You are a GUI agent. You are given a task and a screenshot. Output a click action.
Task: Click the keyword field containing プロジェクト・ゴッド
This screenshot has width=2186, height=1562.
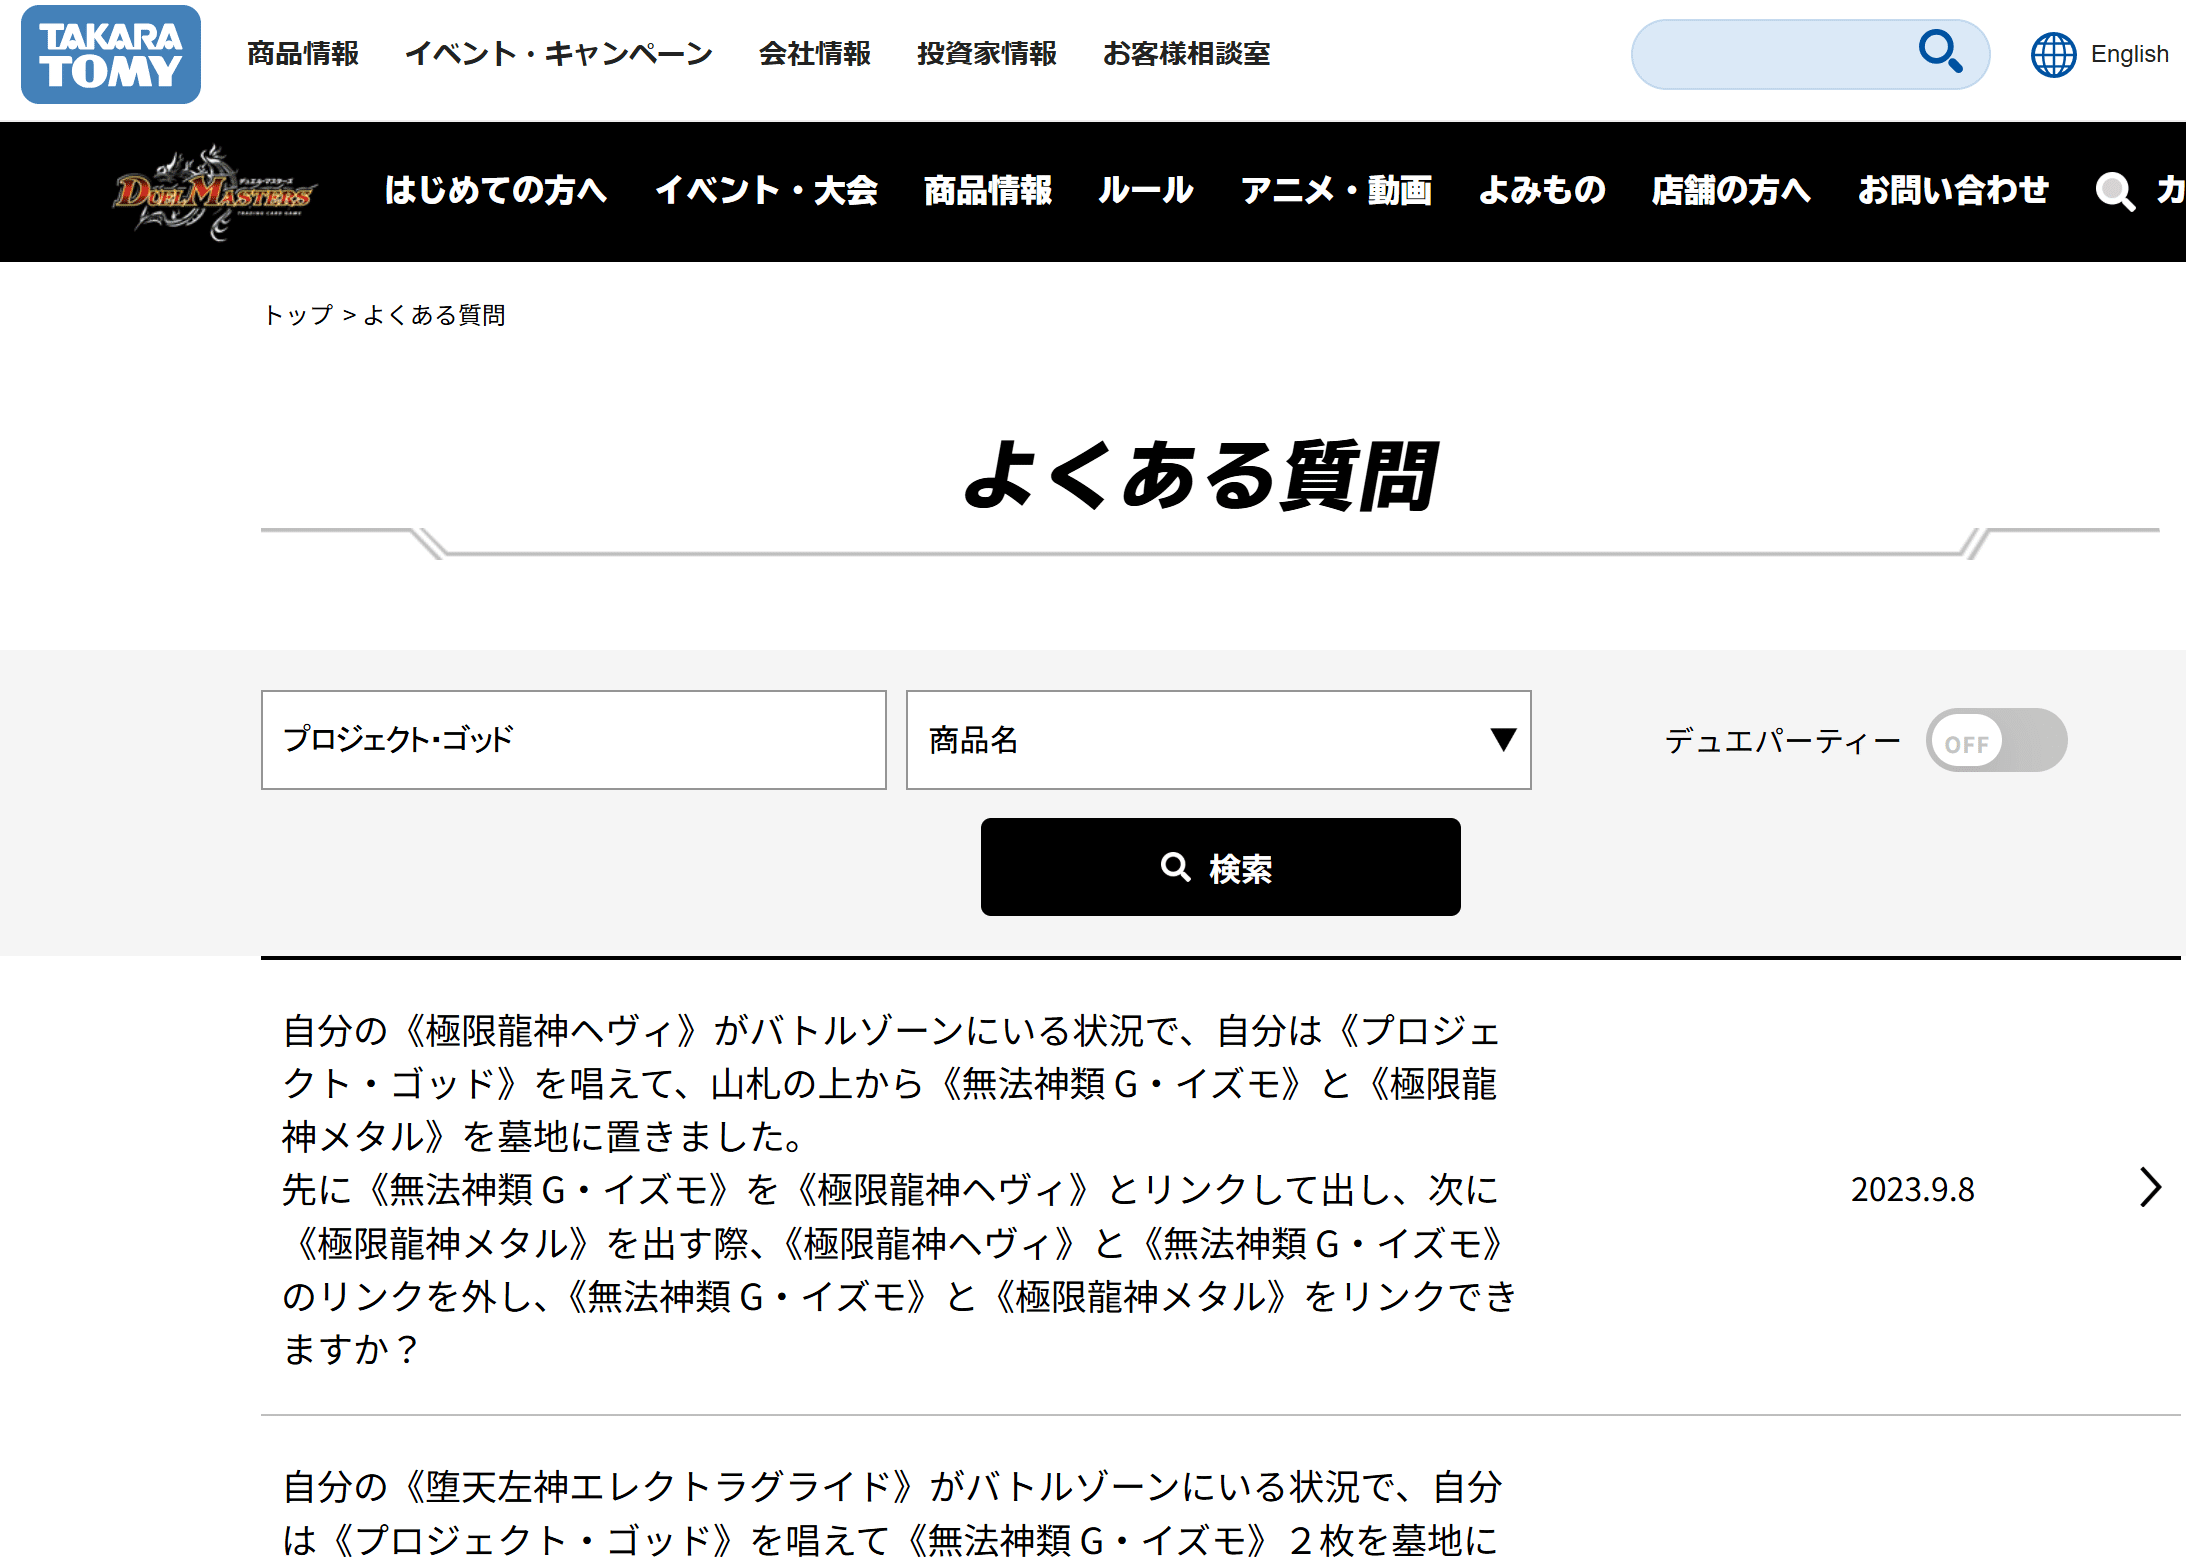click(x=573, y=740)
